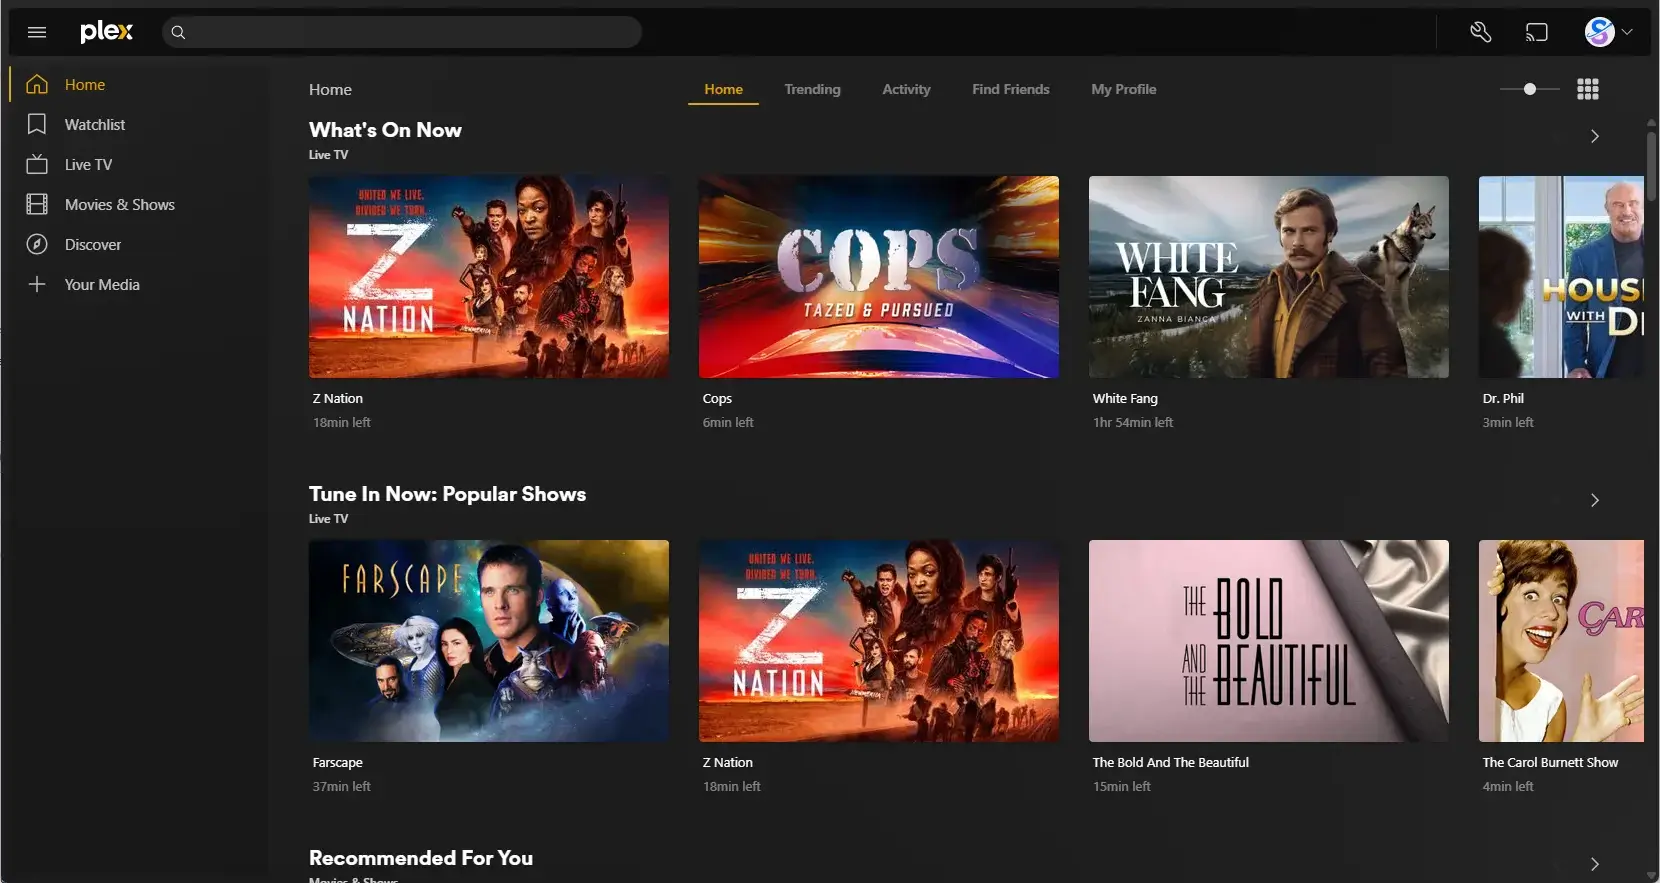This screenshot has width=1660, height=883.
Task: Click the Watchlist bookmark icon
Action: click(37, 124)
